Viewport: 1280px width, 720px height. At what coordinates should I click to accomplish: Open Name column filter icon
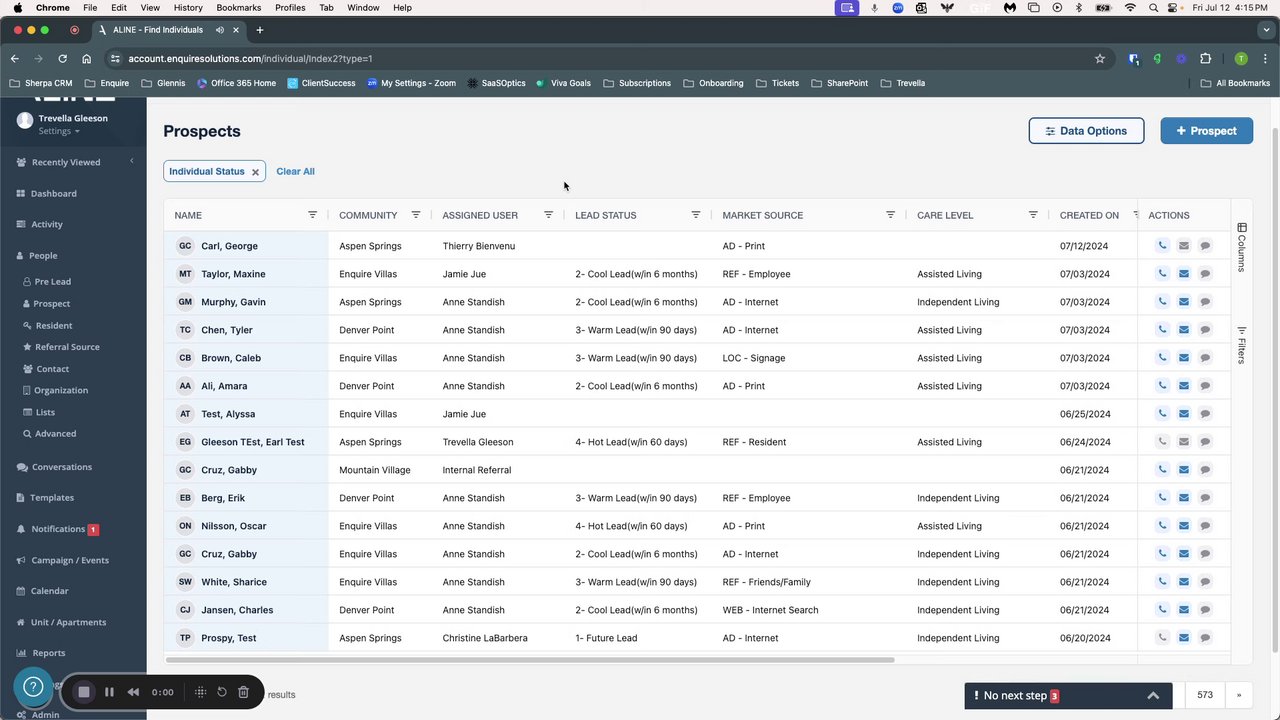tap(312, 215)
